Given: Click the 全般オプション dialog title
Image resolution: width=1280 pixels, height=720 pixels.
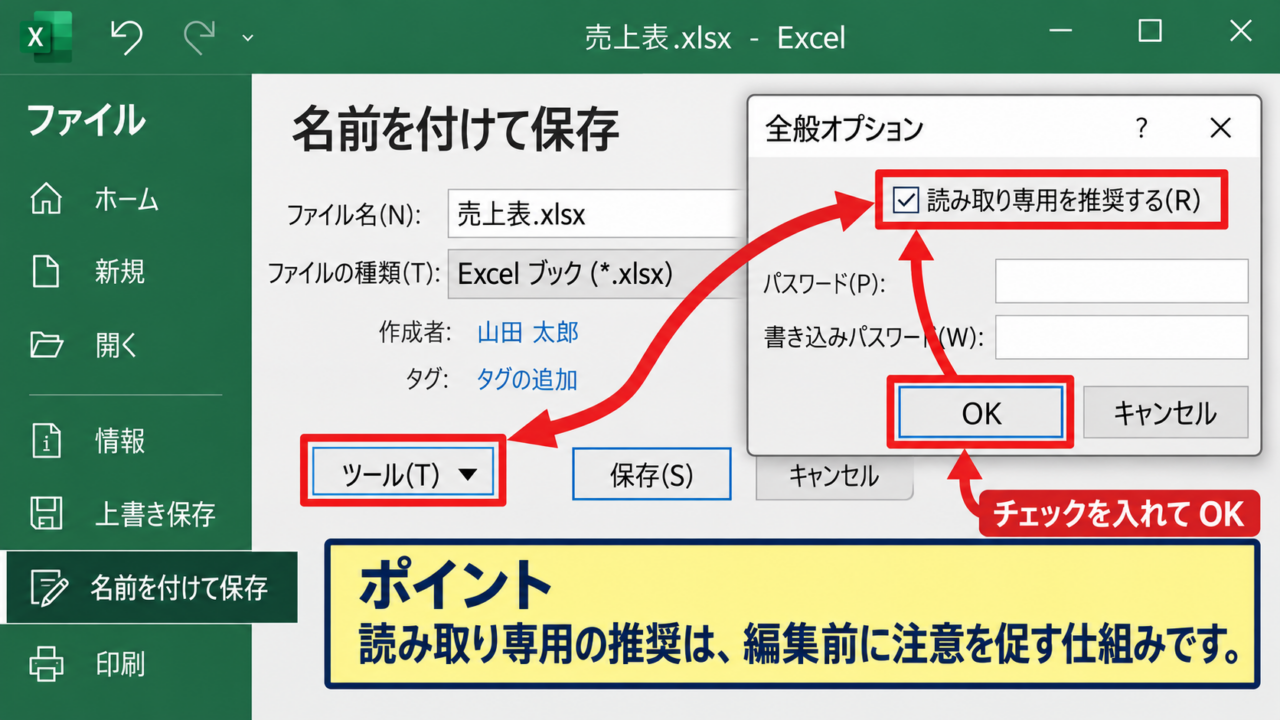Looking at the screenshot, I should [844, 128].
